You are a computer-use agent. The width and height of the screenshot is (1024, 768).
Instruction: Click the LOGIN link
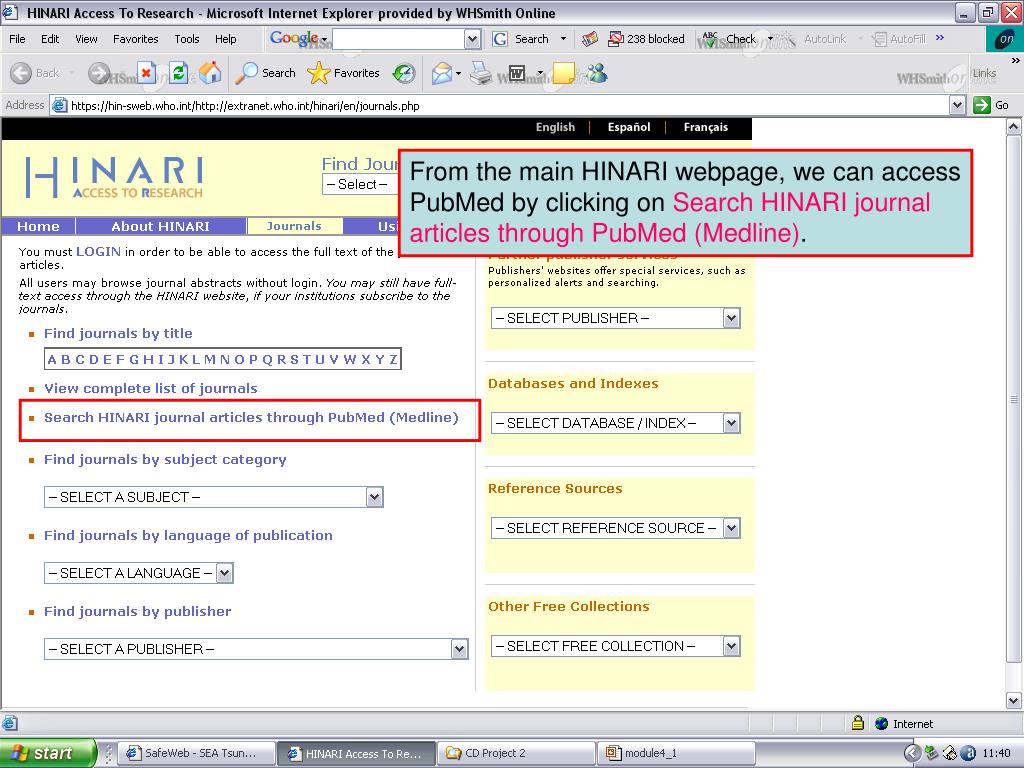click(x=98, y=251)
